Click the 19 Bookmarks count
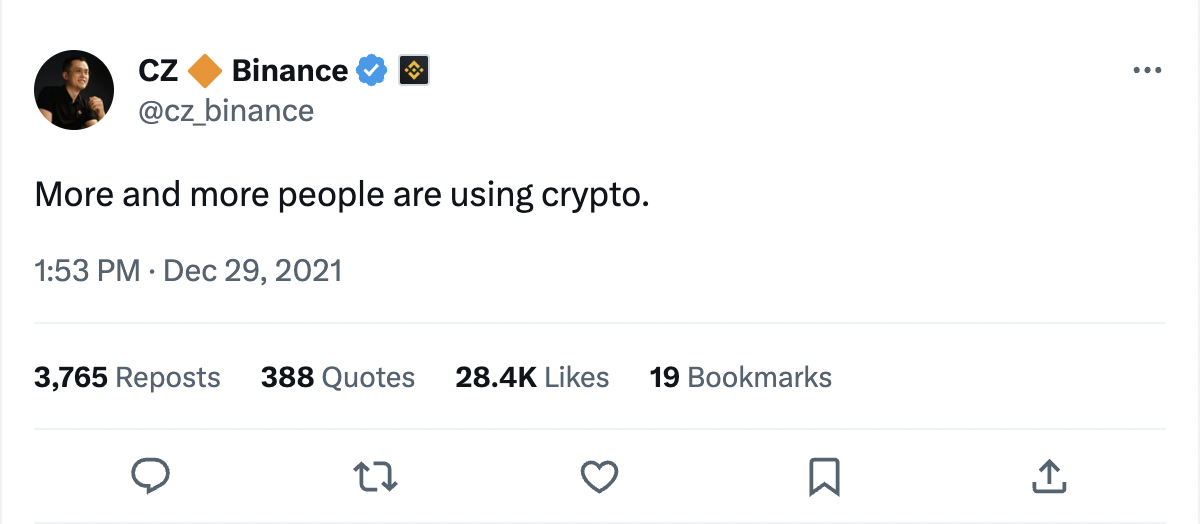 pos(740,377)
